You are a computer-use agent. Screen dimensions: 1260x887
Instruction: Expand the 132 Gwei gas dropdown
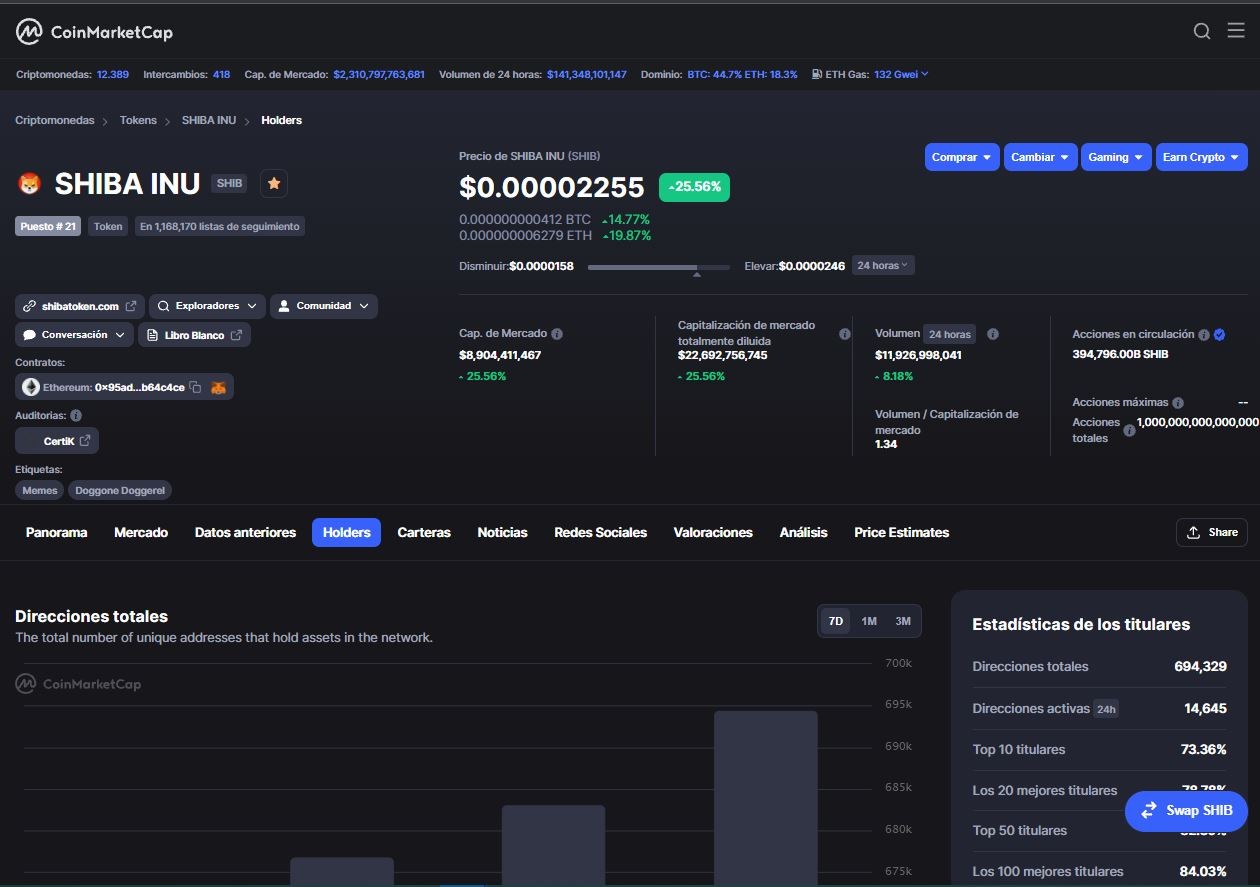point(901,74)
